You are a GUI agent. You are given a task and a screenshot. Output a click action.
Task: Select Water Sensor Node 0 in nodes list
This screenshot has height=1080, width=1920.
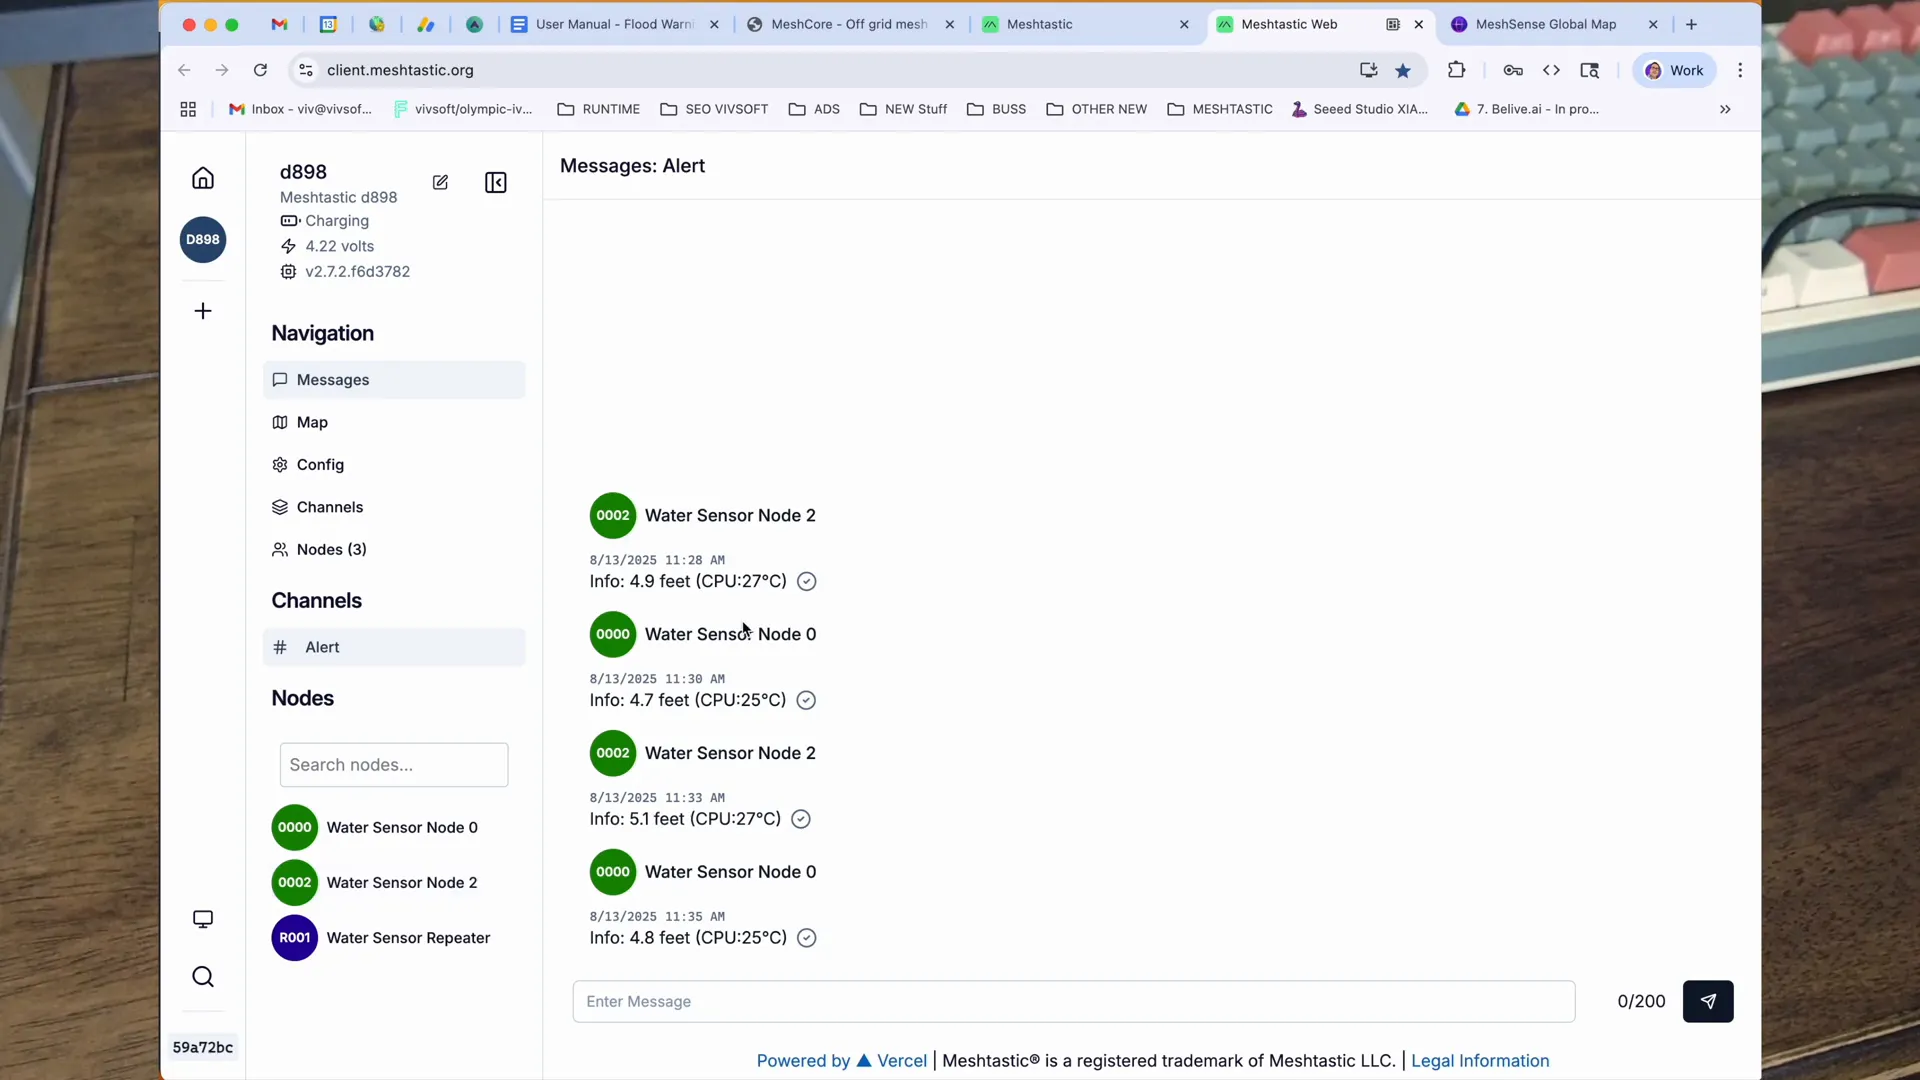375,827
